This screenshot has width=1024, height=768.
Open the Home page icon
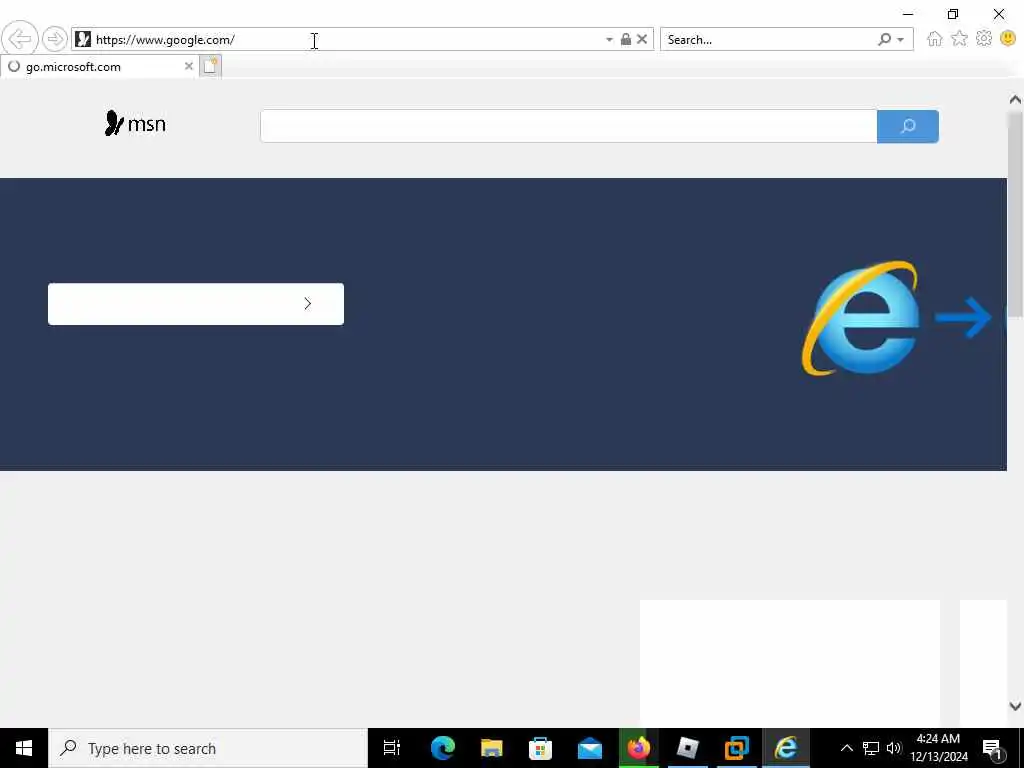point(935,39)
